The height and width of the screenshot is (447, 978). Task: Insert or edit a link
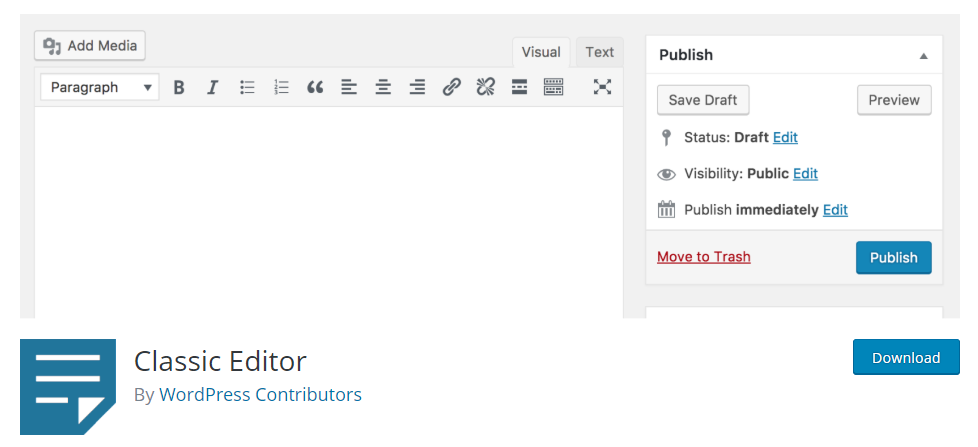(451, 88)
